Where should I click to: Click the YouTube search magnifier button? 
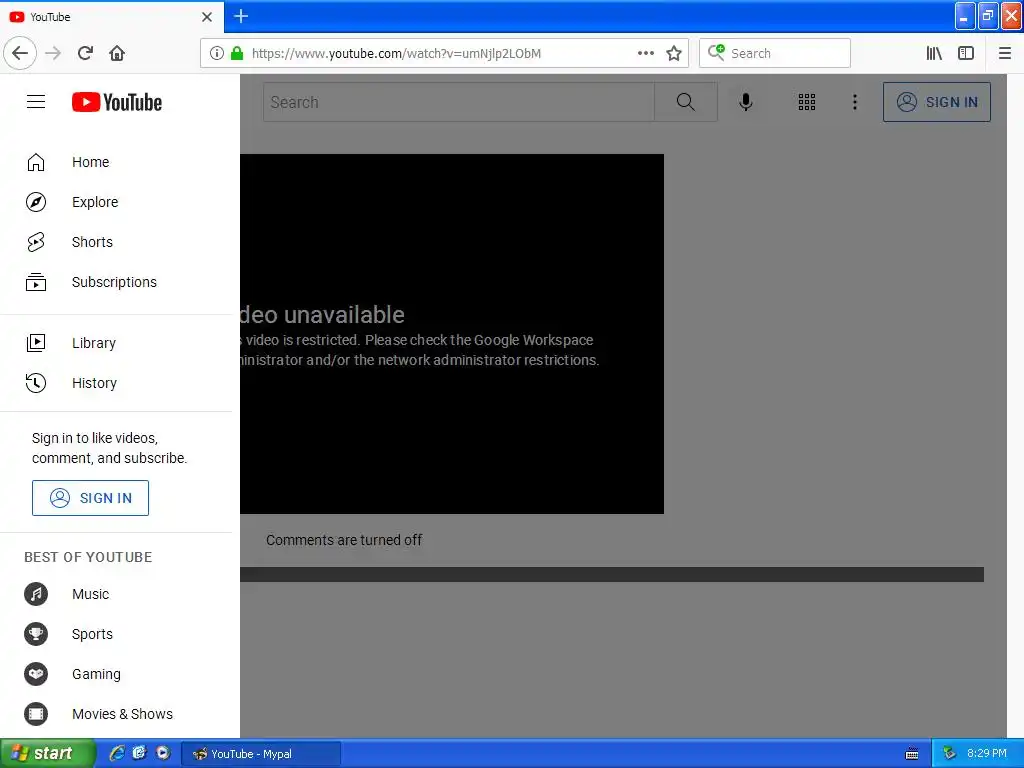(x=686, y=102)
